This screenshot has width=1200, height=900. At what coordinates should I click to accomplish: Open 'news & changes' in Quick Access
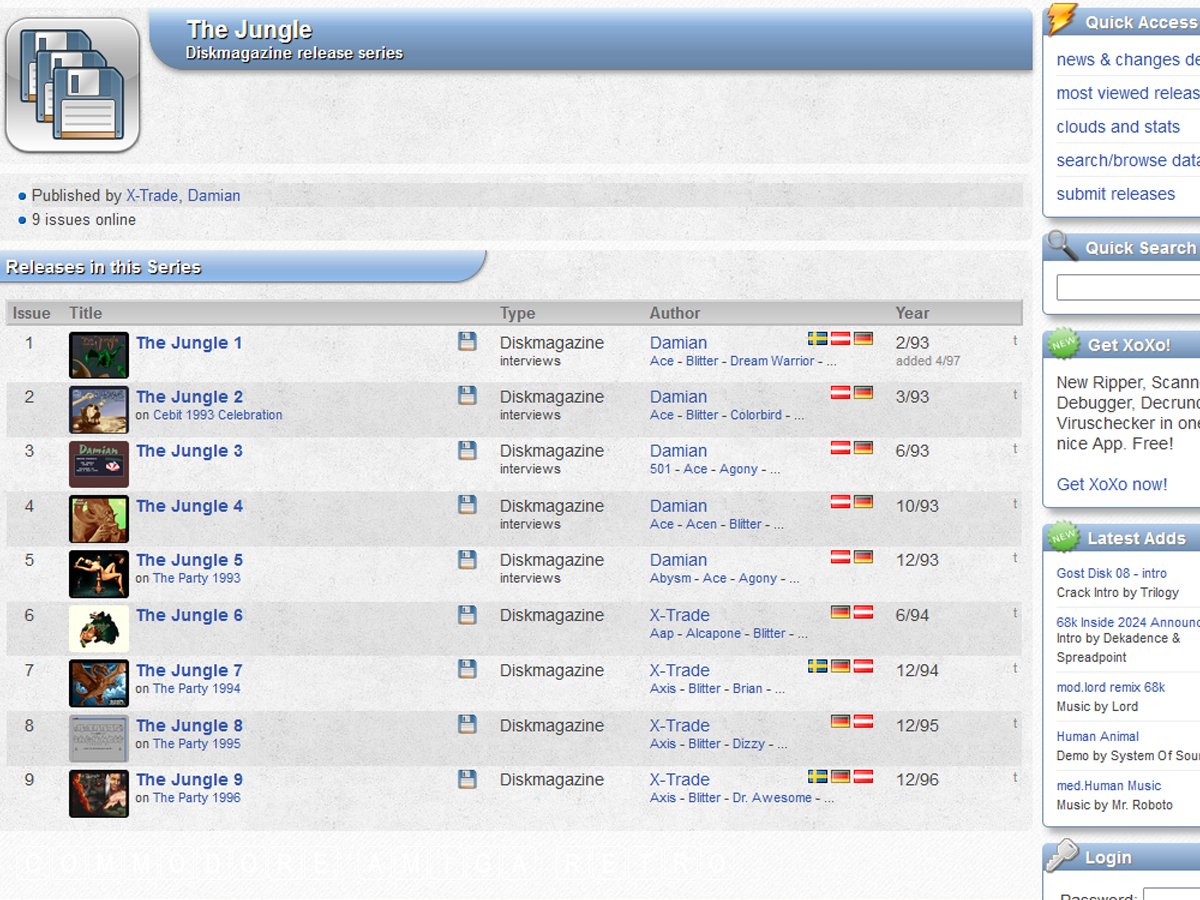[x=1127, y=60]
